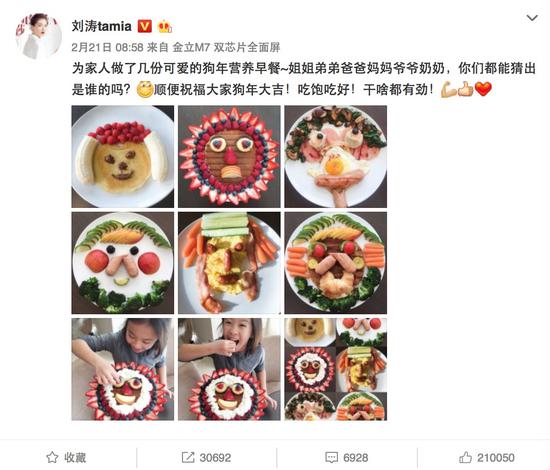Open the post options chevron menu
Viewport: 550px width, 470px height.
click(532, 18)
